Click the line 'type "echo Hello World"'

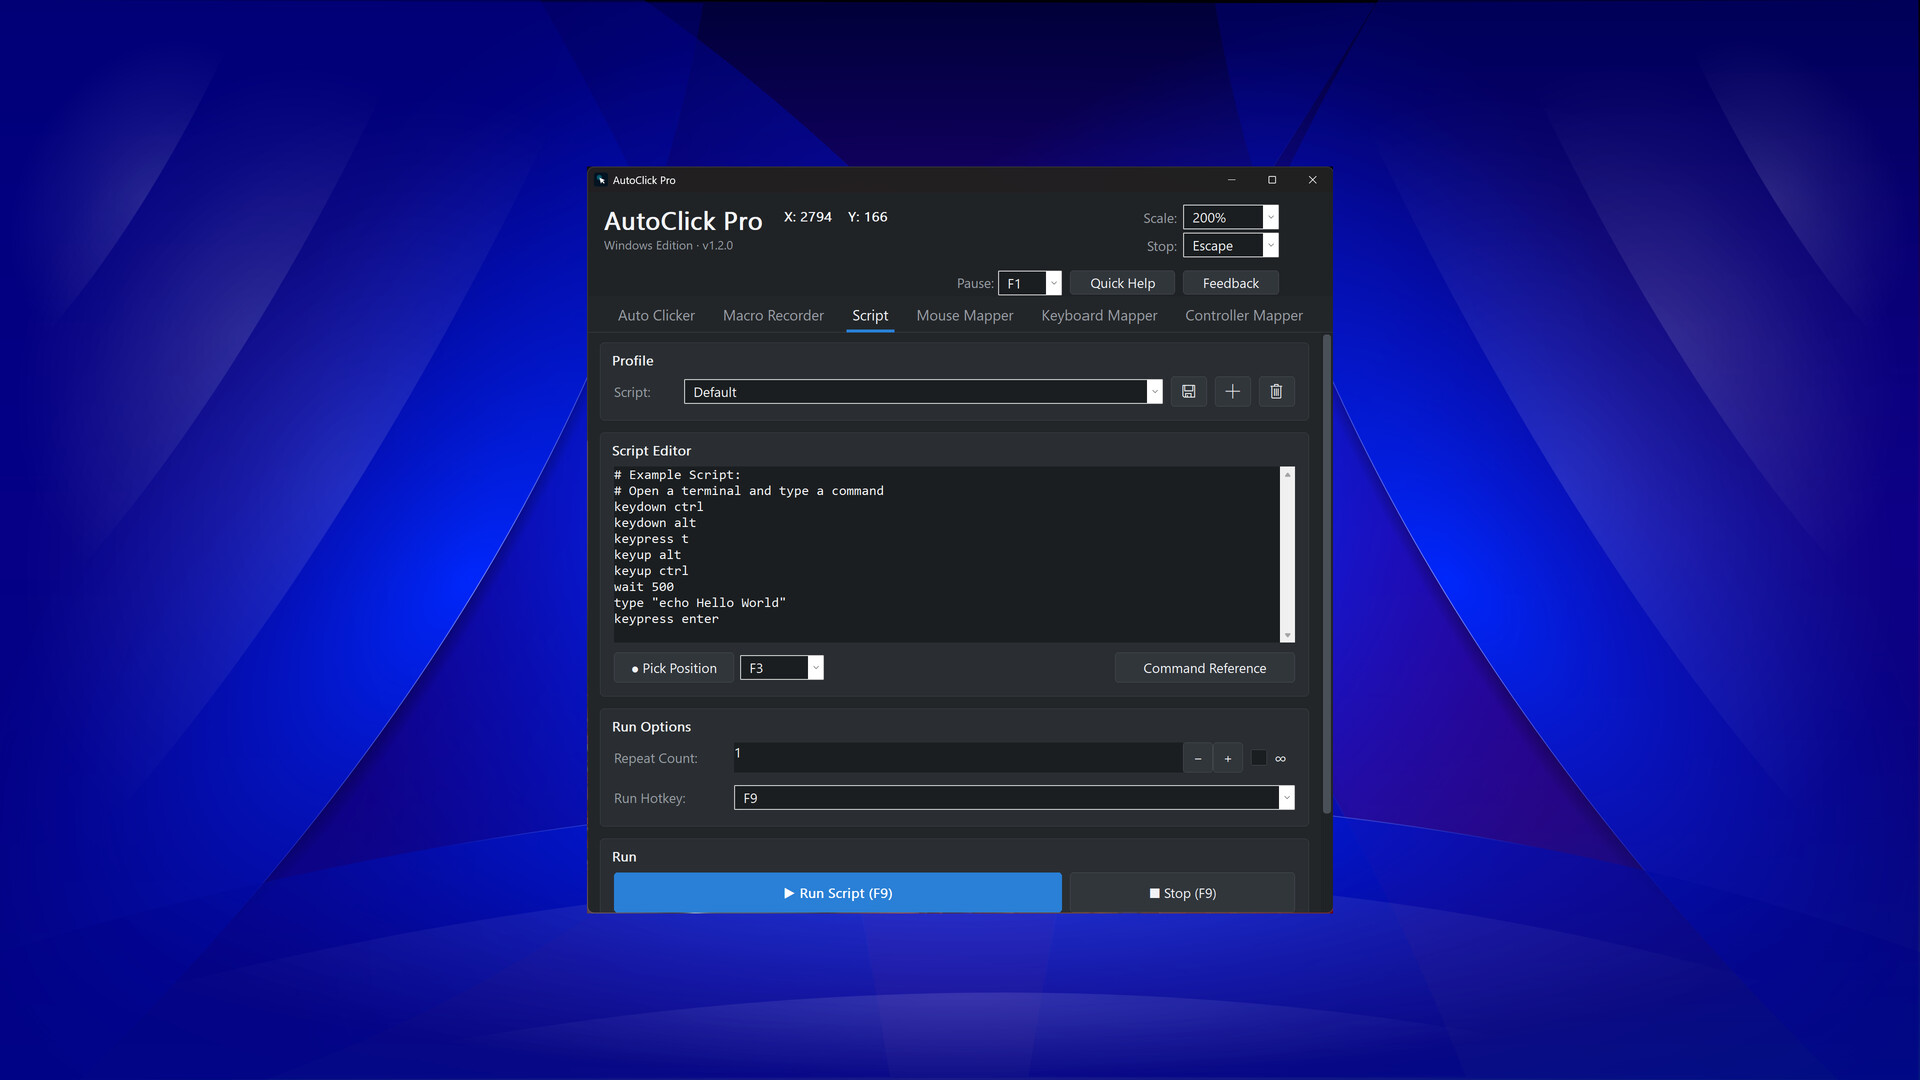tap(700, 603)
